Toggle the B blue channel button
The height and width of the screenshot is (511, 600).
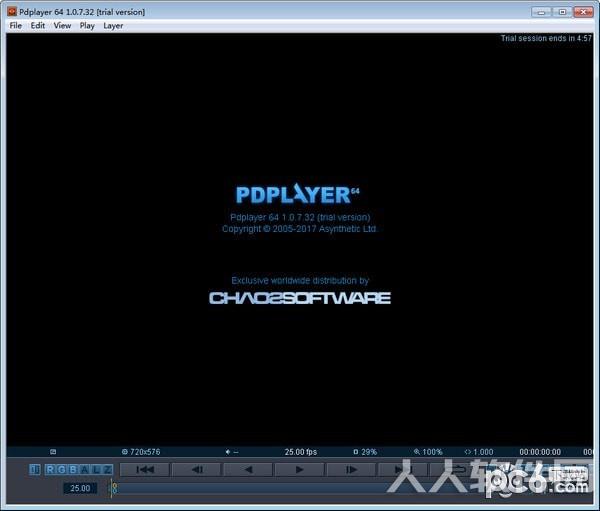pyautogui.click(x=73, y=469)
